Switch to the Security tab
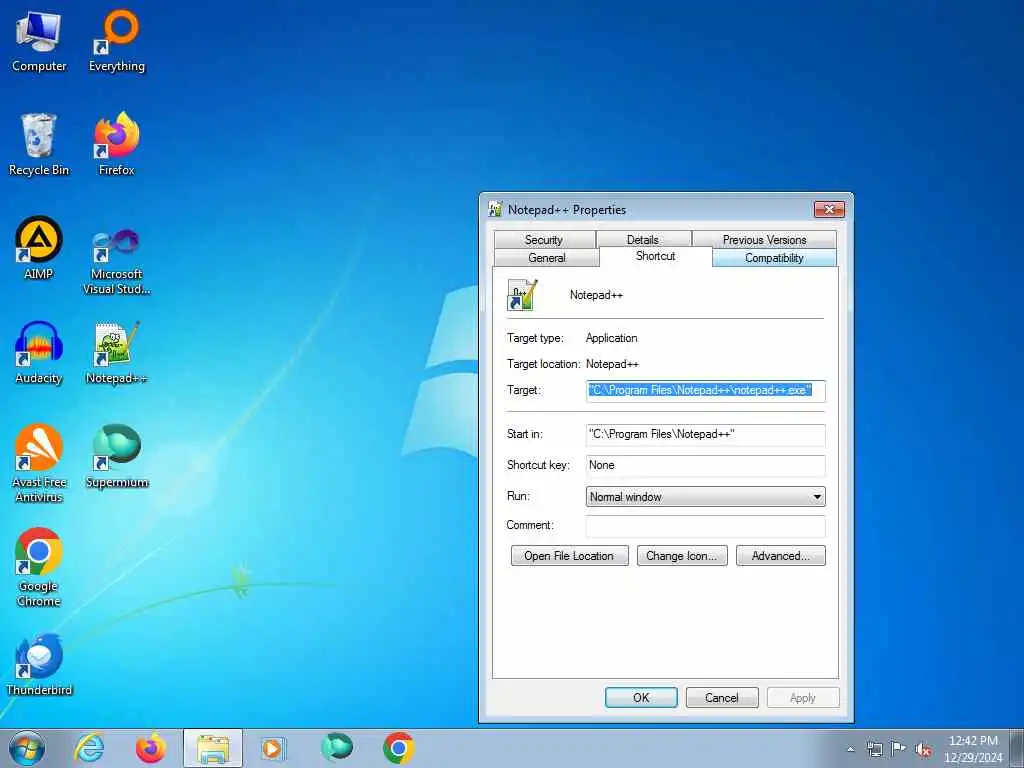Image resolution: width=1024 pixels, height=768 pixels. pyautogui.click(x=544, y=239)
